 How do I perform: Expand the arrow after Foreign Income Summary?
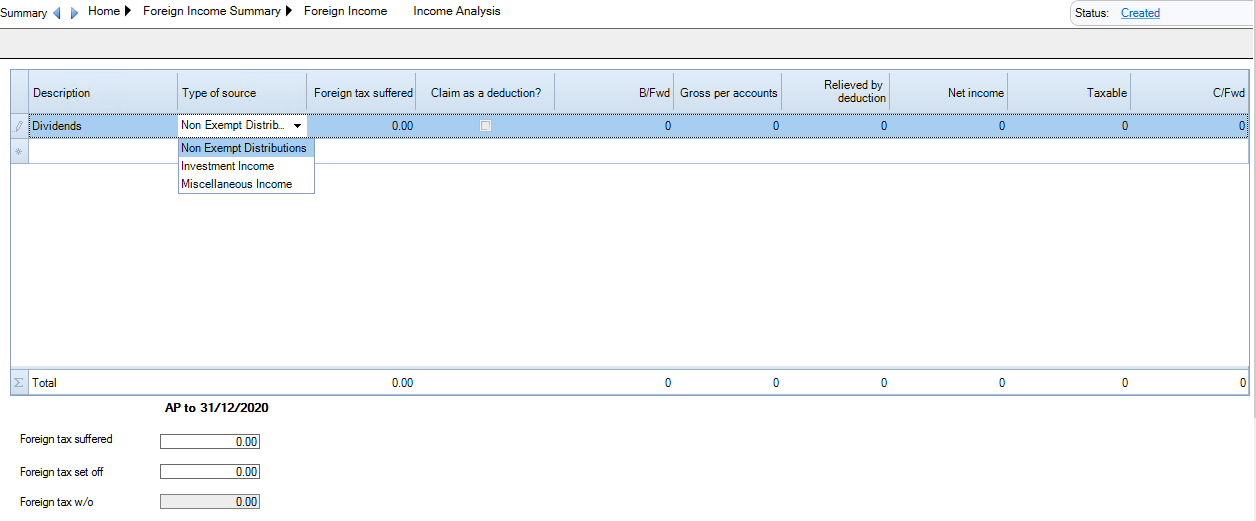(x=289, y=12)
